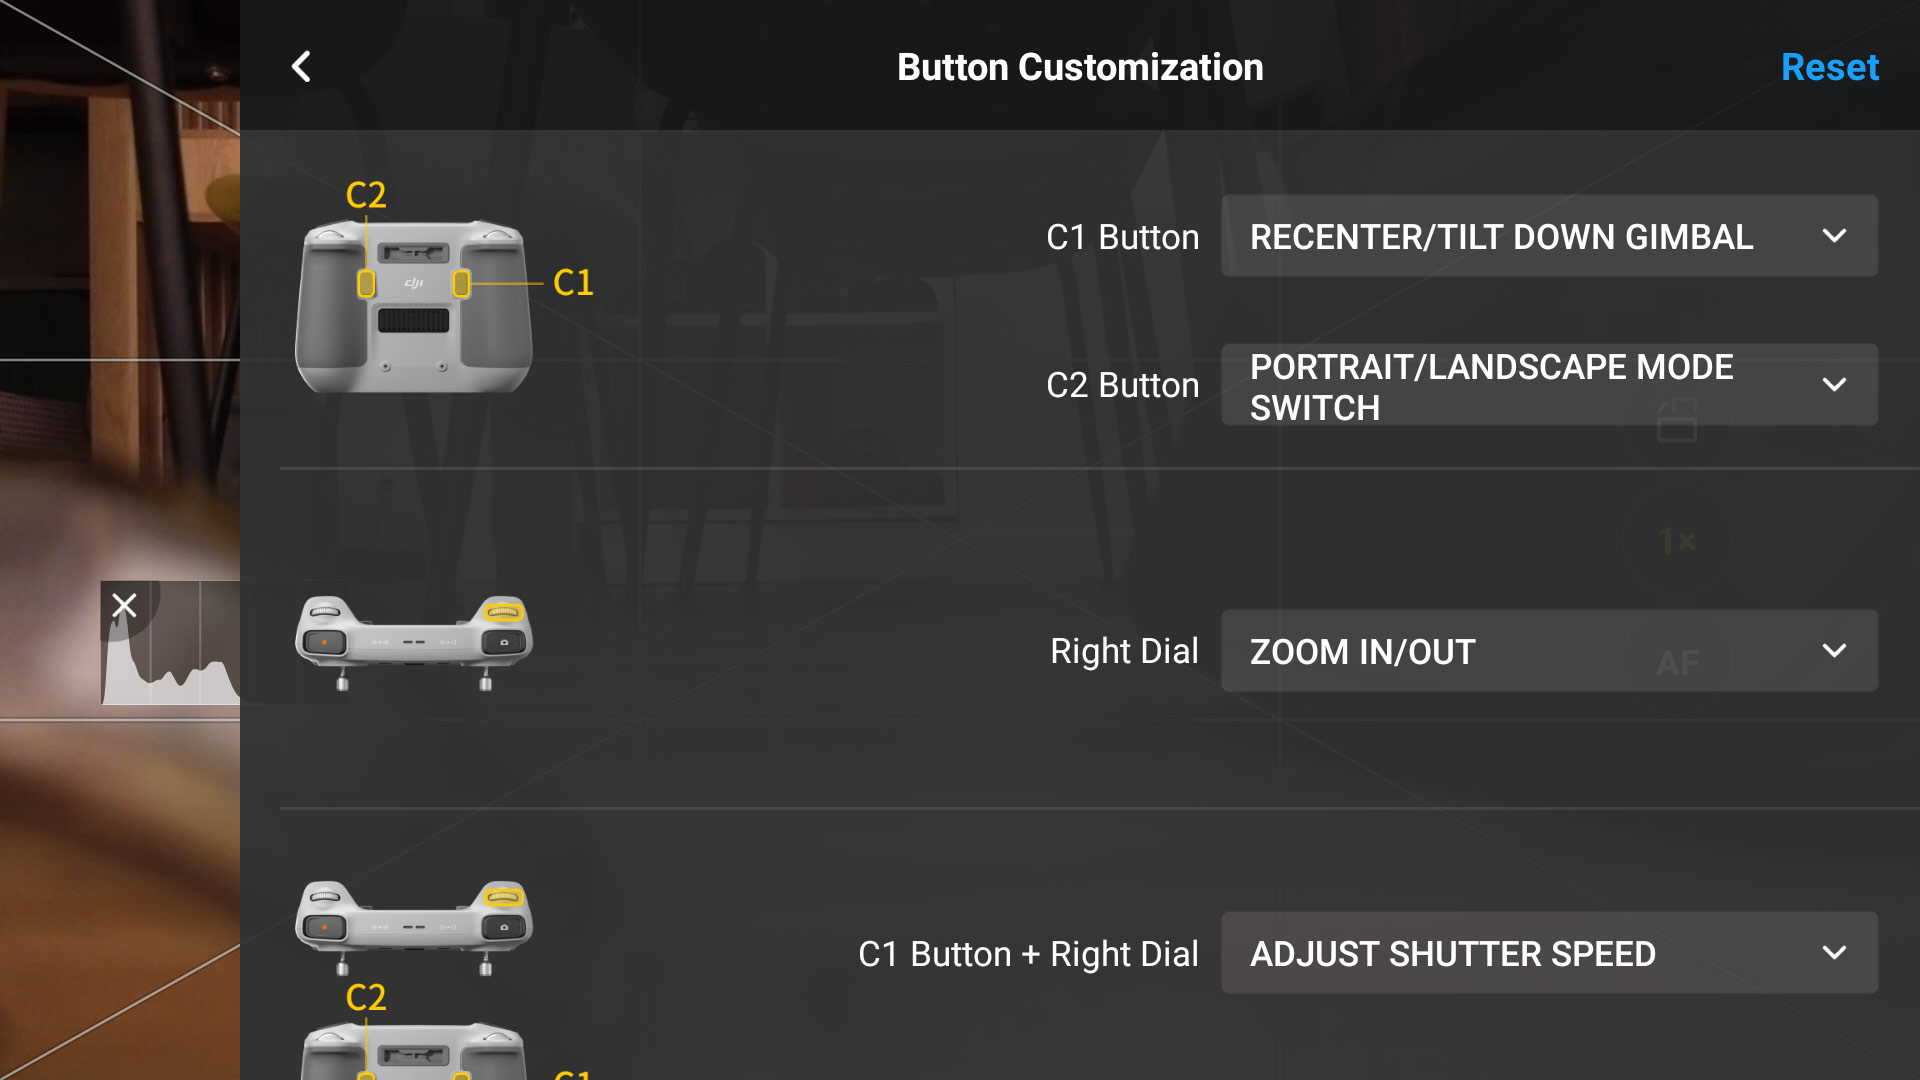Expand chevron beside ADJUST SHUTTER SPEED
1920x1080 pixels.
pyautogui.click(x=1834, y=953)
